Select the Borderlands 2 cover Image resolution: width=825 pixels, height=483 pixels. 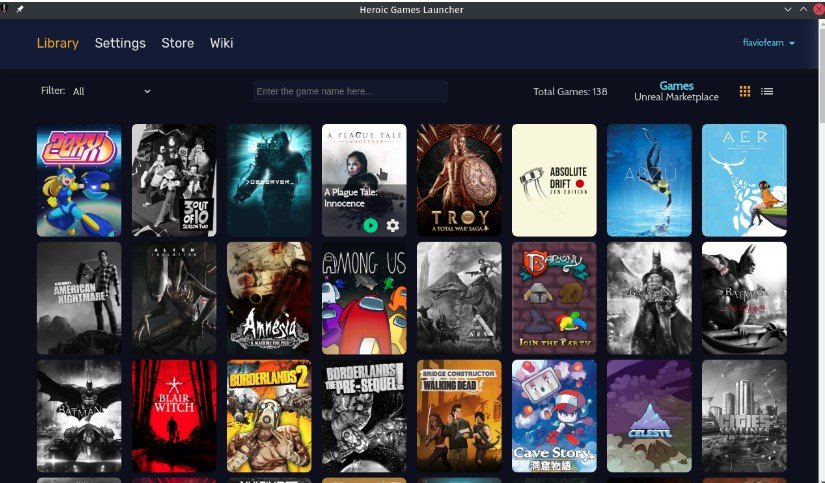[269, 416]
